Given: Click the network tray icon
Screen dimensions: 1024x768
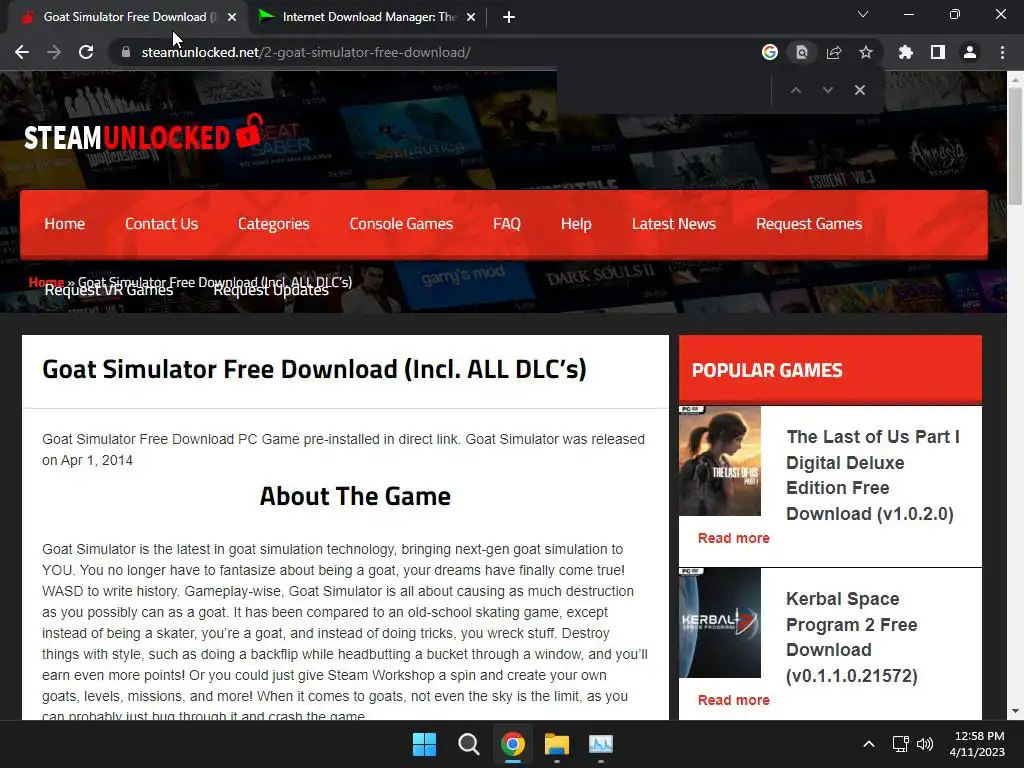Looking at the screenshot, I should [901, 744].
